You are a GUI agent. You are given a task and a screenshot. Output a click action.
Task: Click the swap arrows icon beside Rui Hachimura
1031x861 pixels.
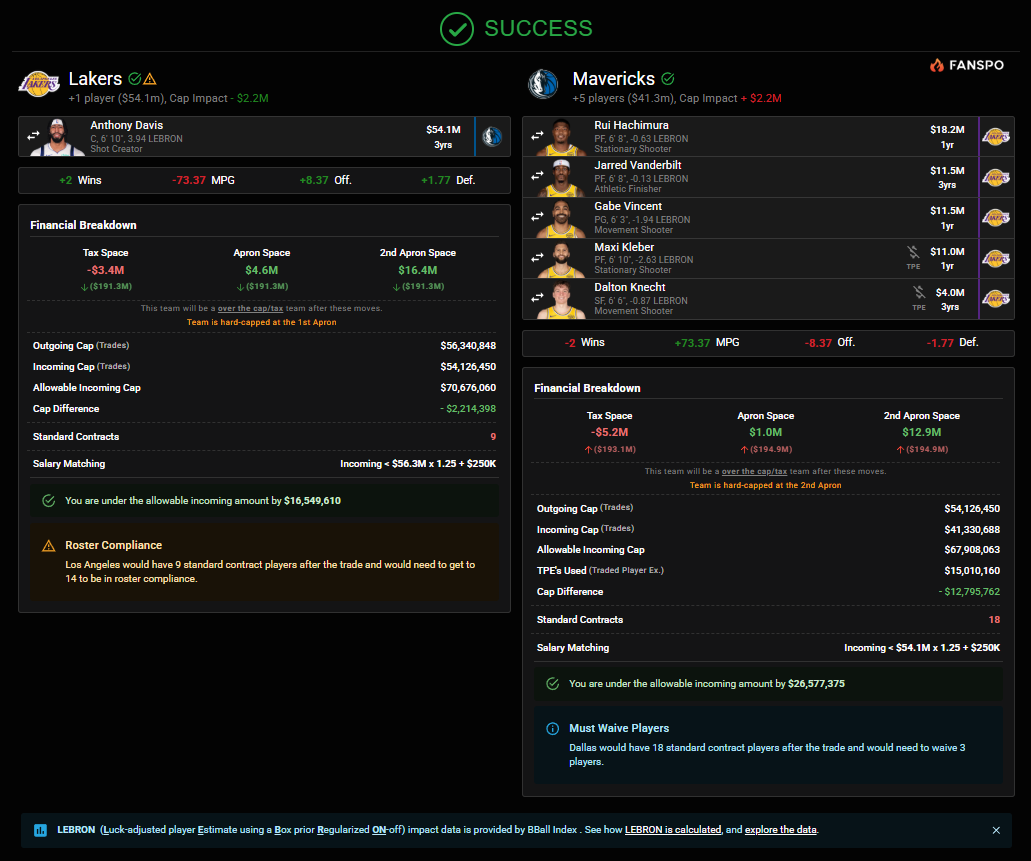pos(537,135)
